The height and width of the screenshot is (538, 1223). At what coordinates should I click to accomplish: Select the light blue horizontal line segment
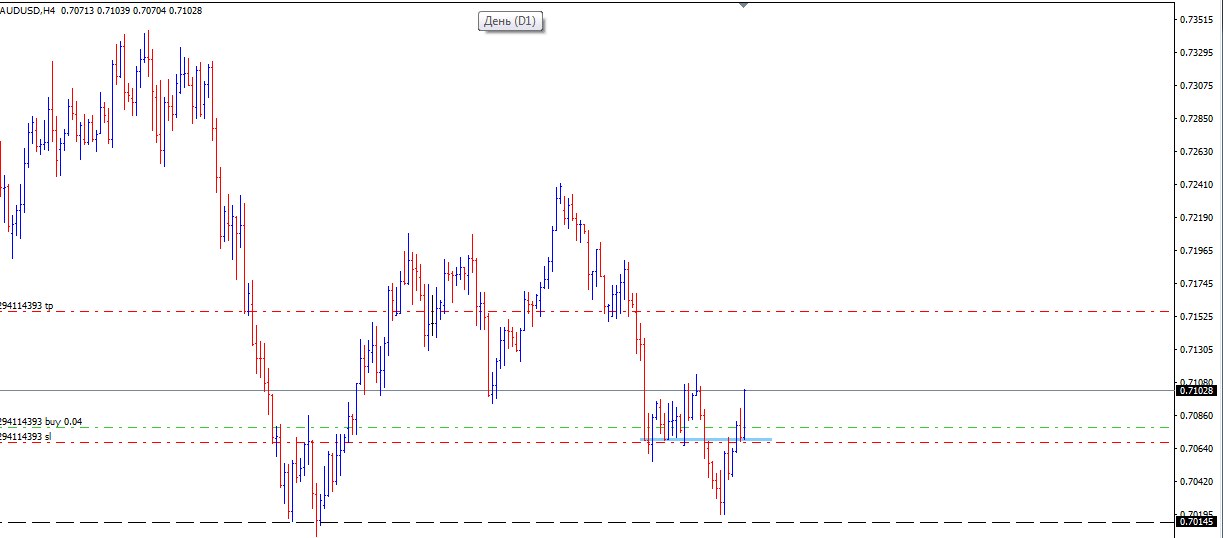pos(706,439)
